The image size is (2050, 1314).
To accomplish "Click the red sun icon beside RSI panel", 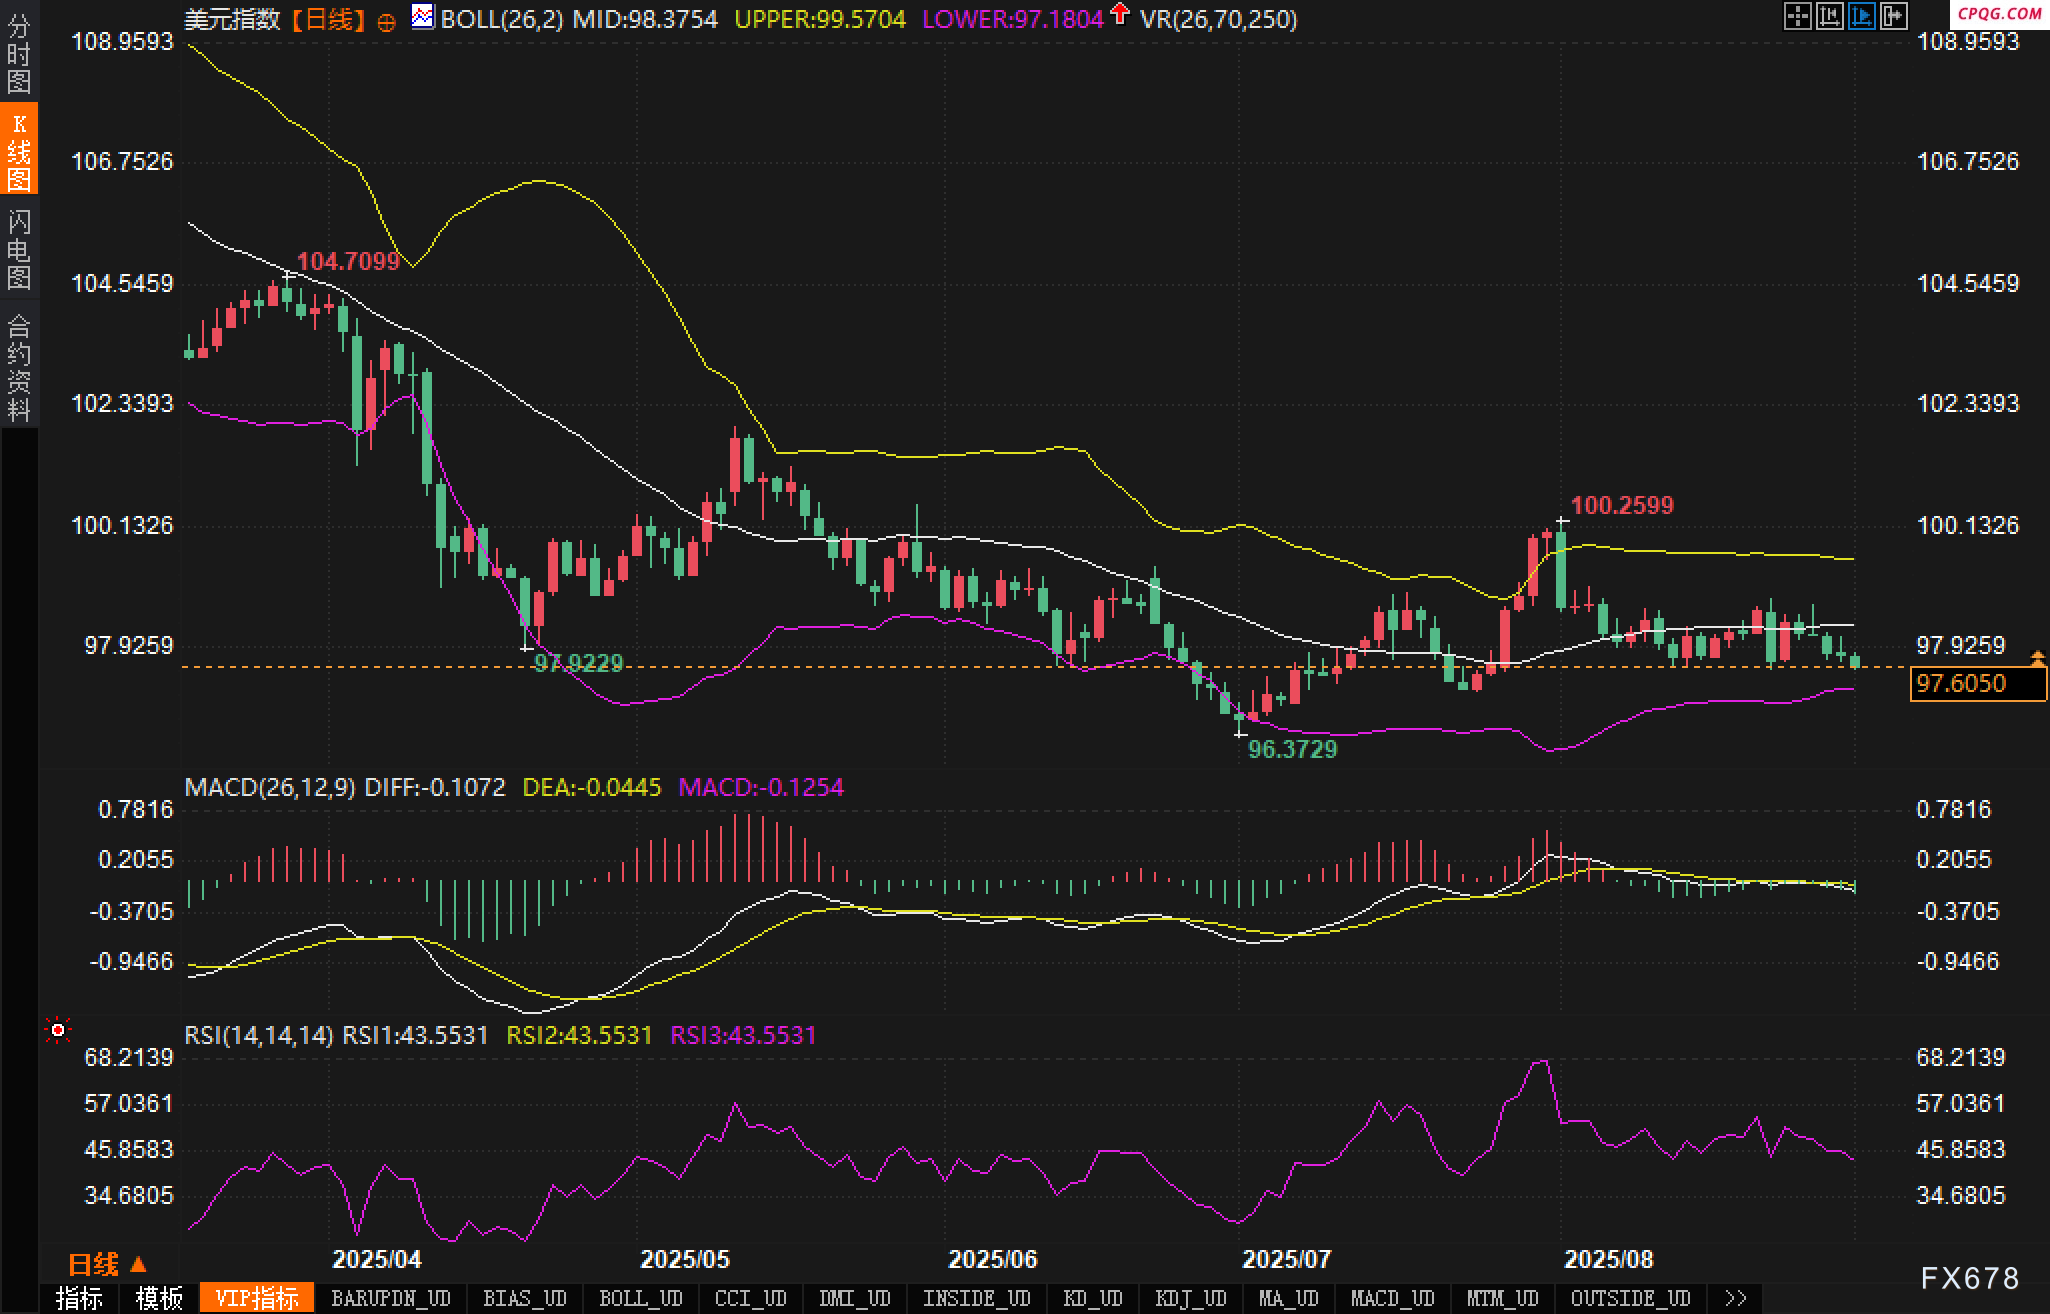I will tap(58, 1030).
